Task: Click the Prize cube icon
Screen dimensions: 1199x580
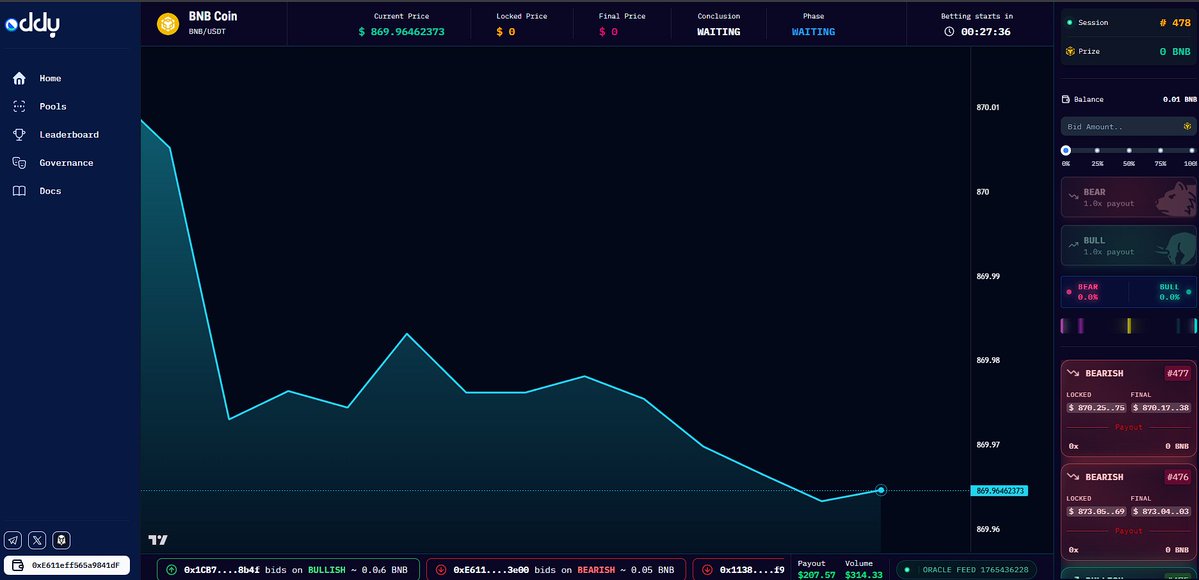Action: coord(1070,51)
